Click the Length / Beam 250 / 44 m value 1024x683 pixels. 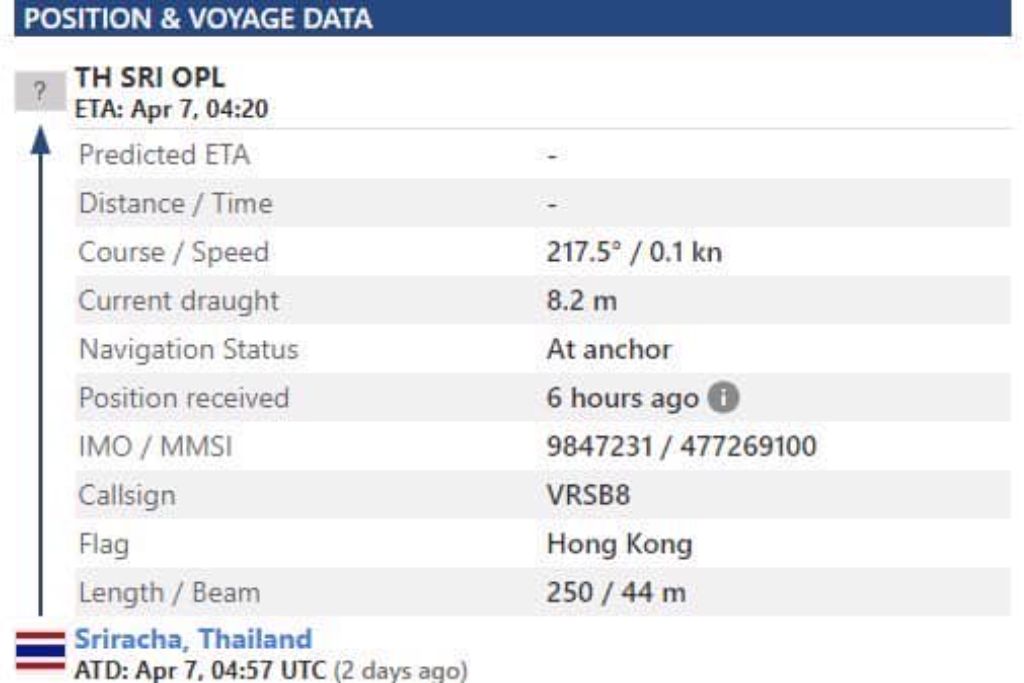pyautogui.click(x=616, y=593)
